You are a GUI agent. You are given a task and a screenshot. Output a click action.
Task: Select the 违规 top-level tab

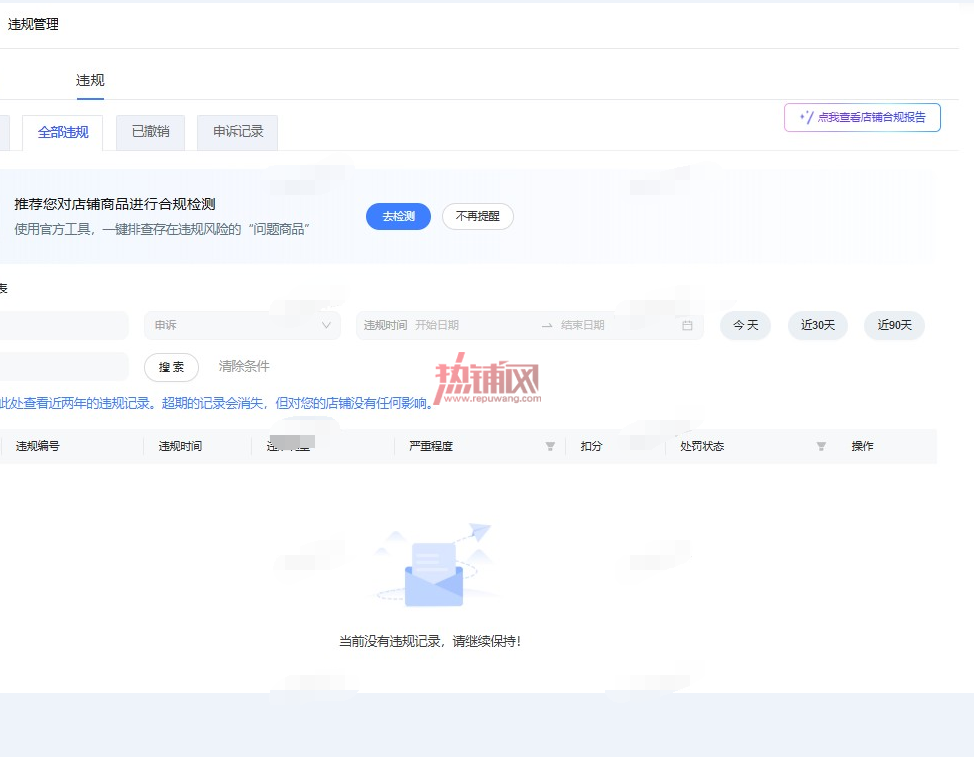pos(90,81)
